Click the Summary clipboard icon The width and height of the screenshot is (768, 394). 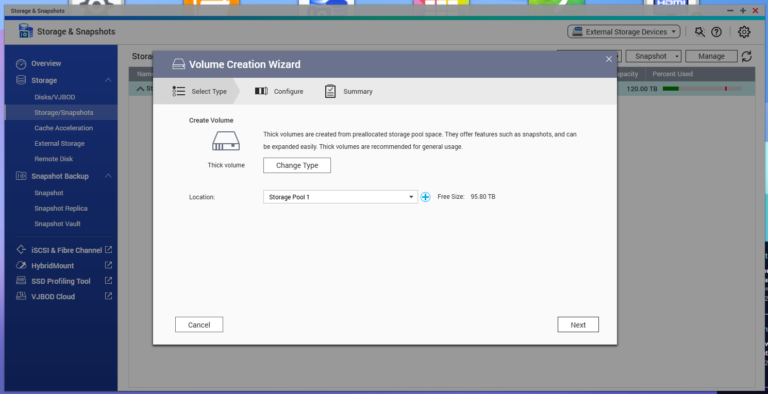pos(330,91)
